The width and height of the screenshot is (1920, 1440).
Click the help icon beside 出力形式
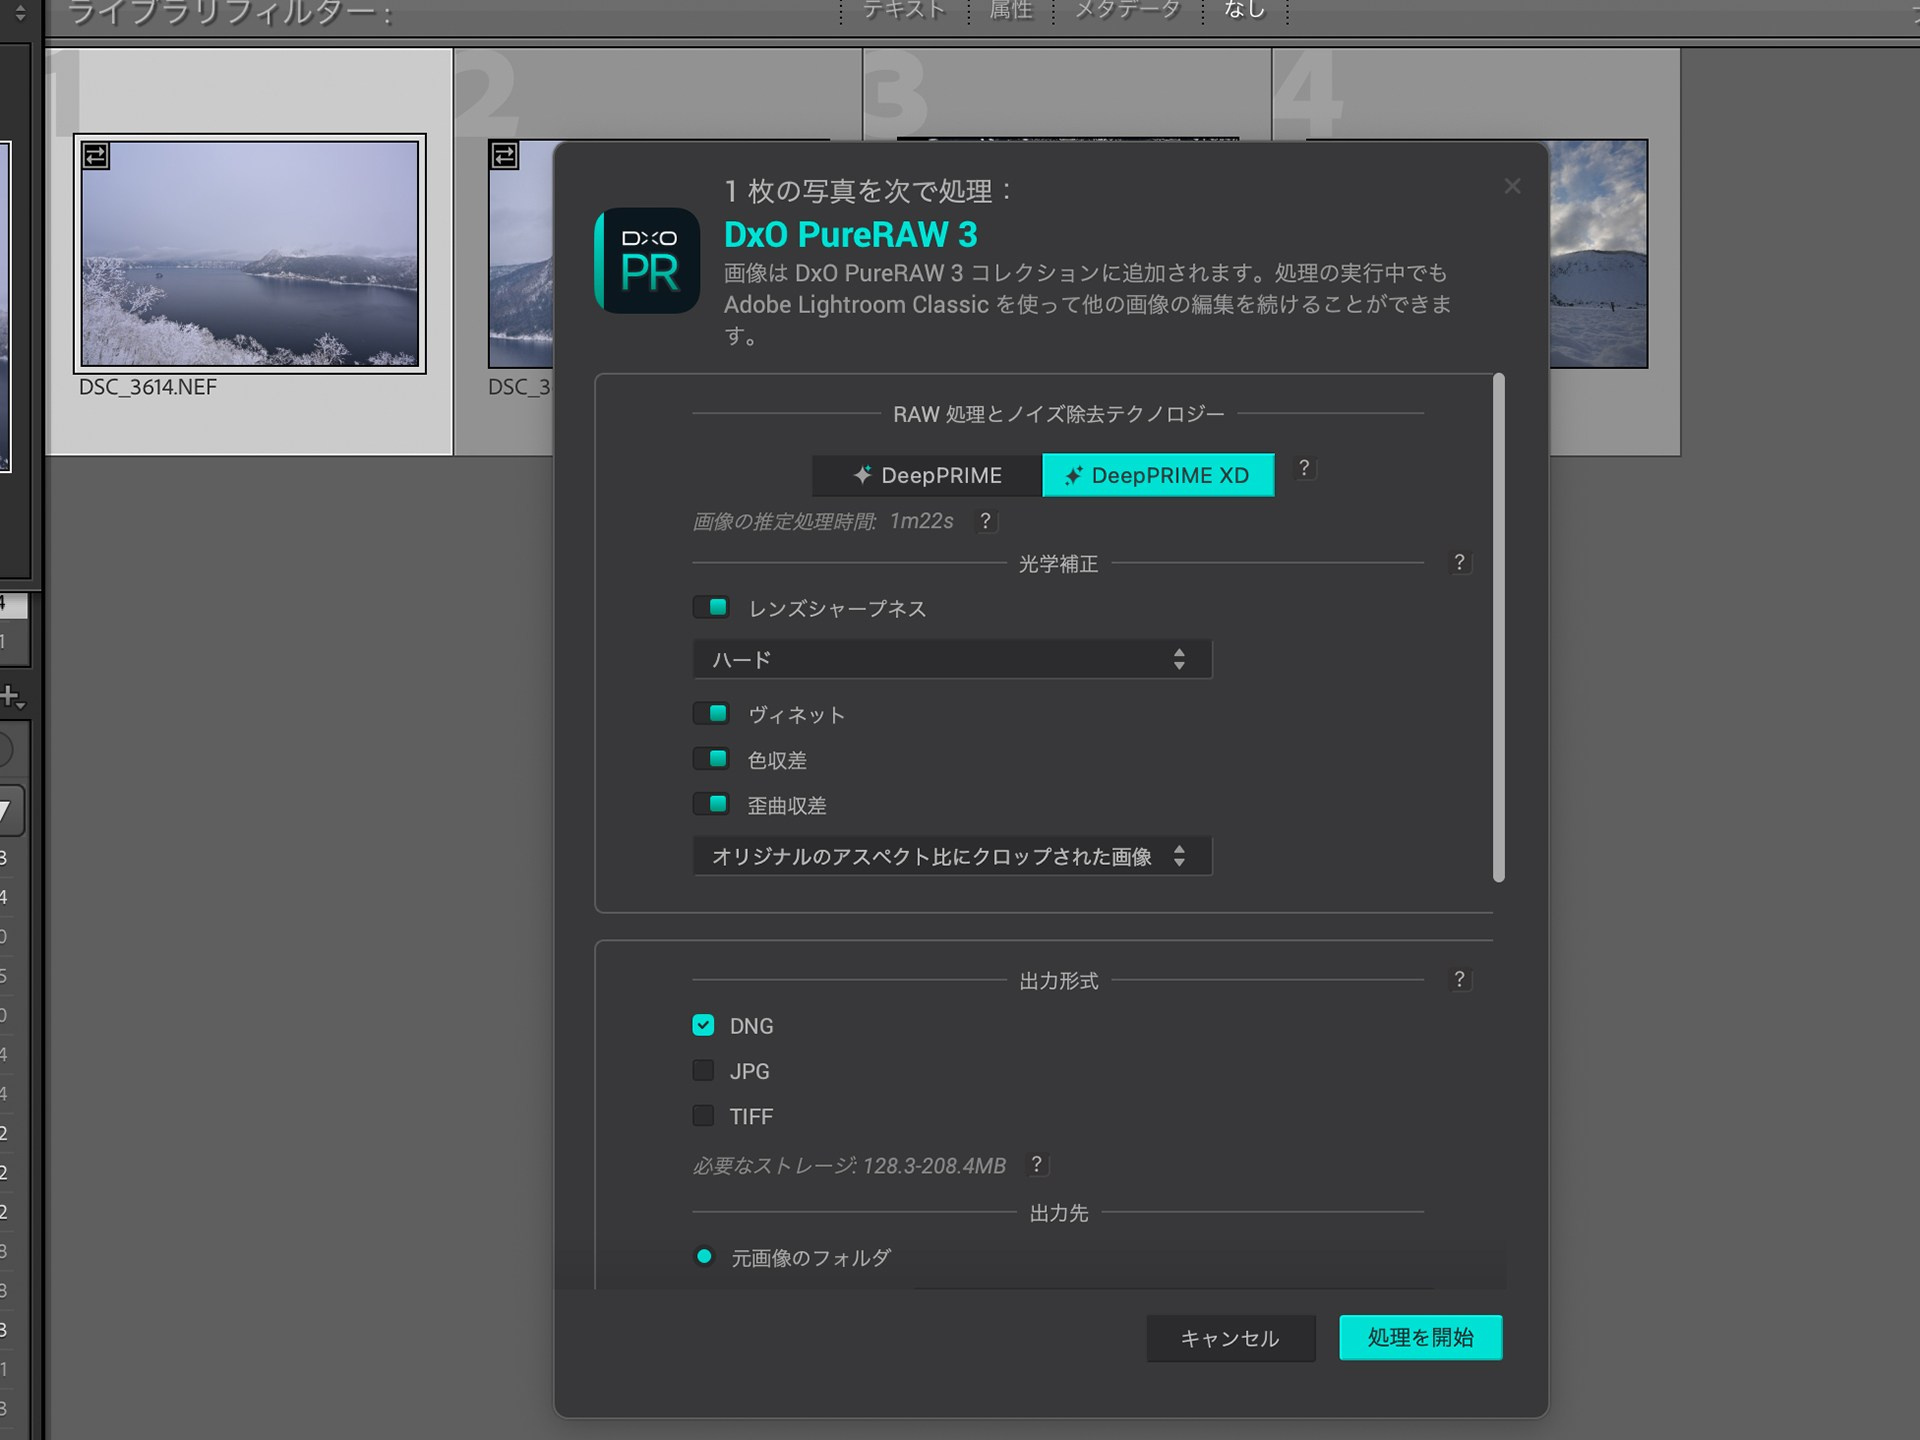click(1460, 980)
